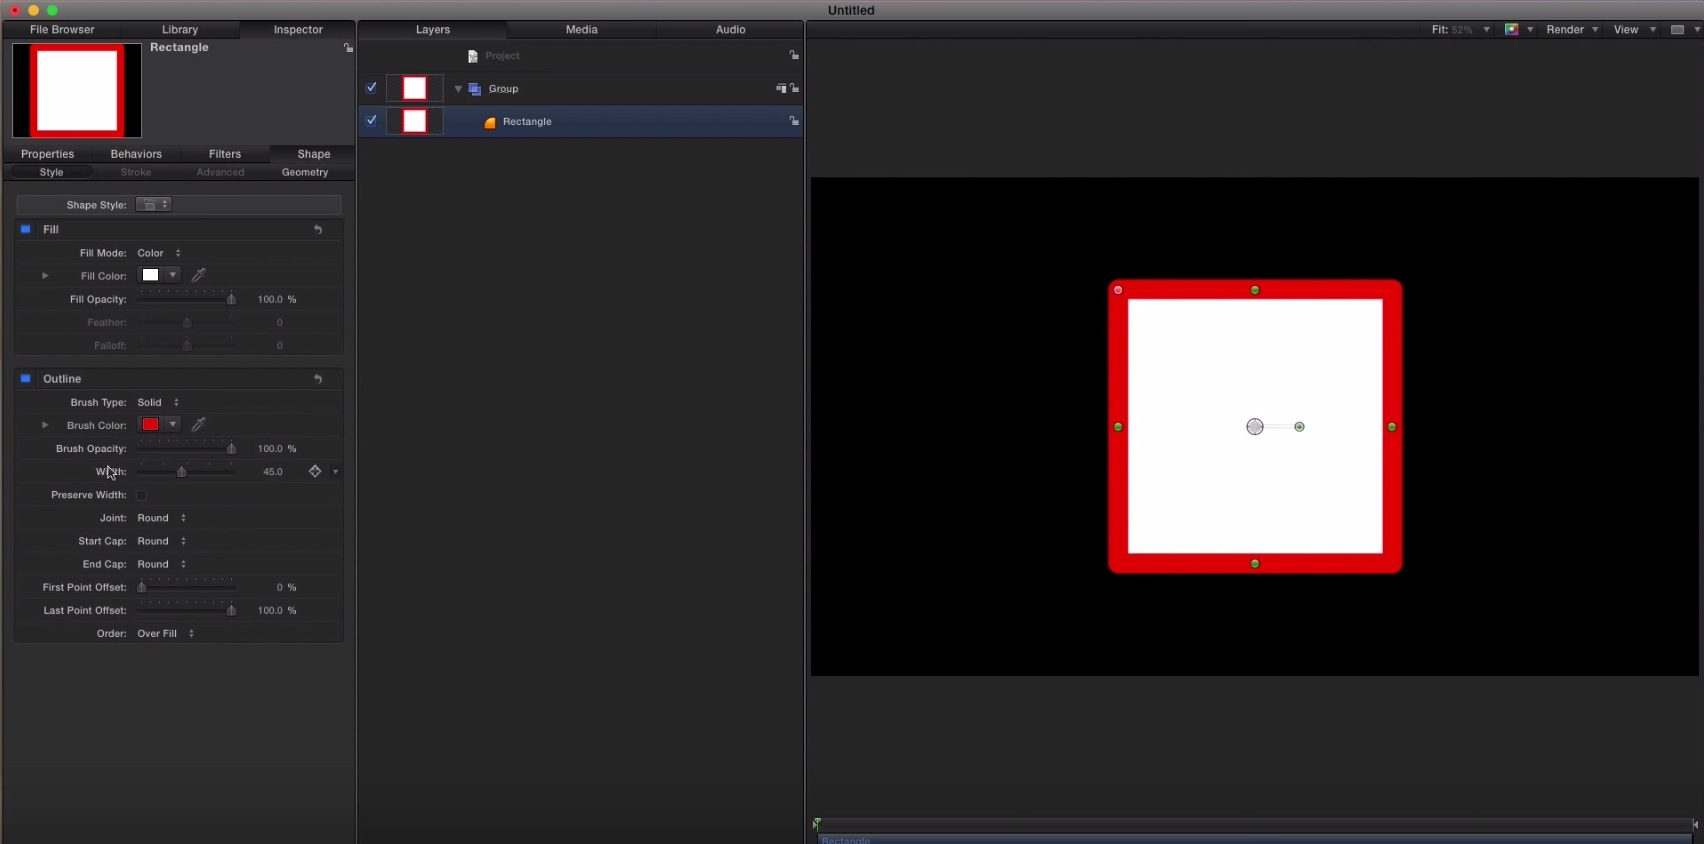This screenshot has height=844, width=1704.
Task: Click the Project document icon
Action: coord(473,56)
